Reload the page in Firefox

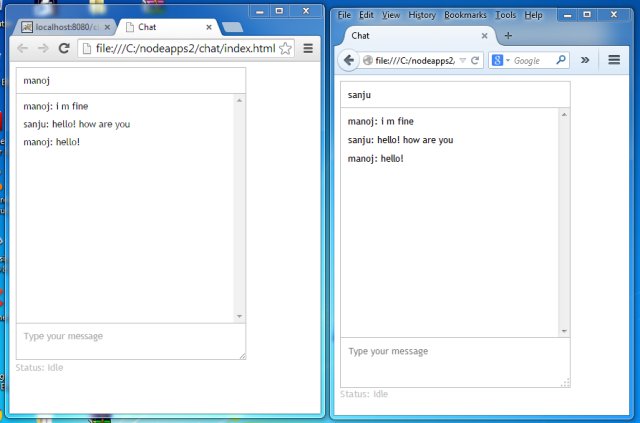point(475,60)
